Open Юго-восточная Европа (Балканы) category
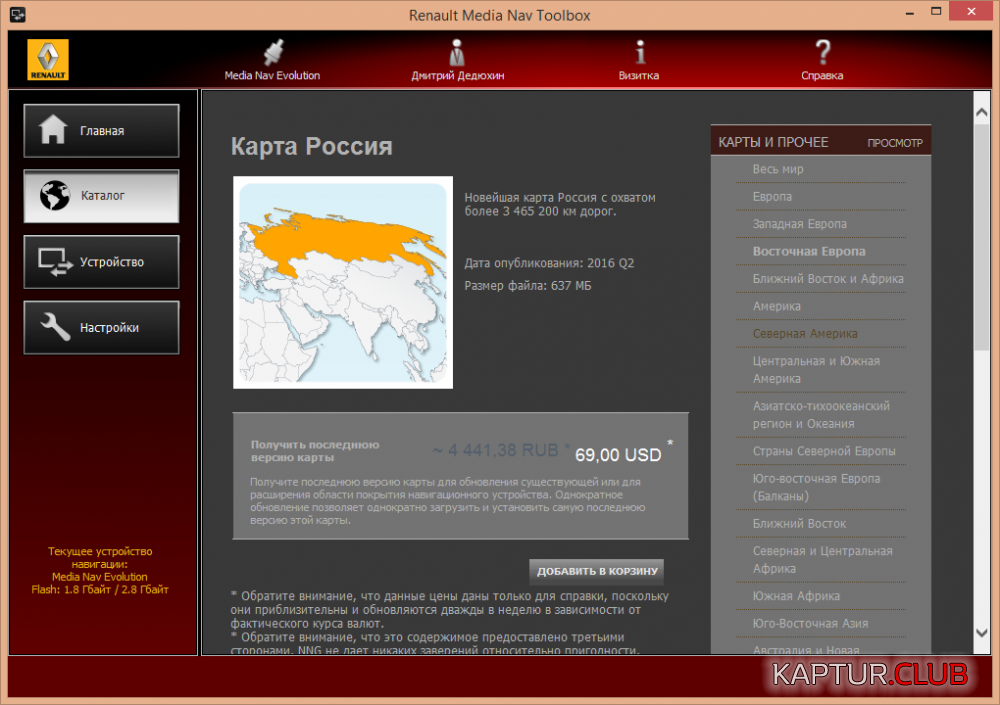1000x705 pixels. pyautogui.click(x=816, y=487)
